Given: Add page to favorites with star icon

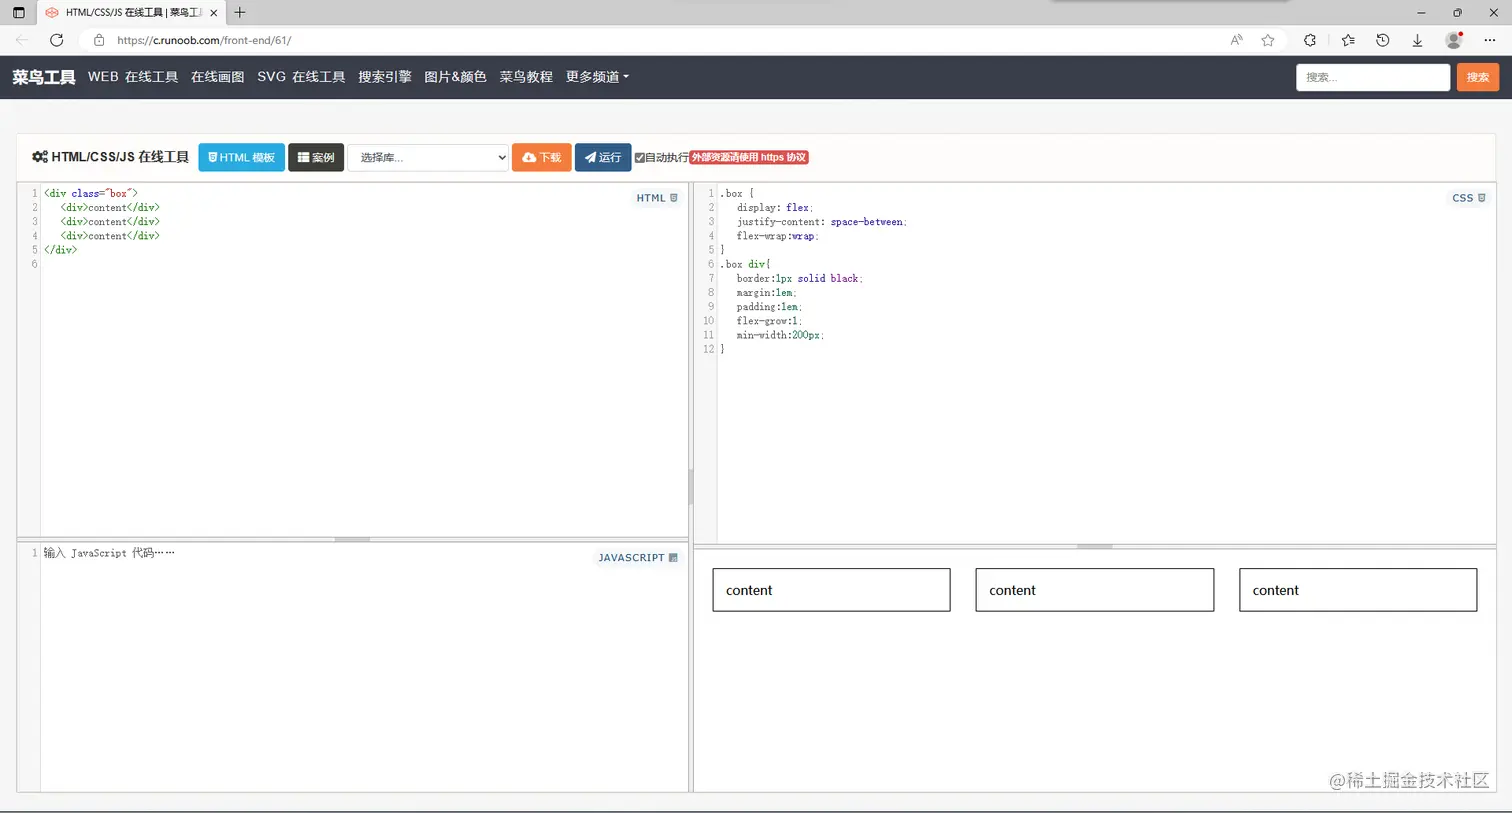Looking at the screenshot, I should 1268,40.
